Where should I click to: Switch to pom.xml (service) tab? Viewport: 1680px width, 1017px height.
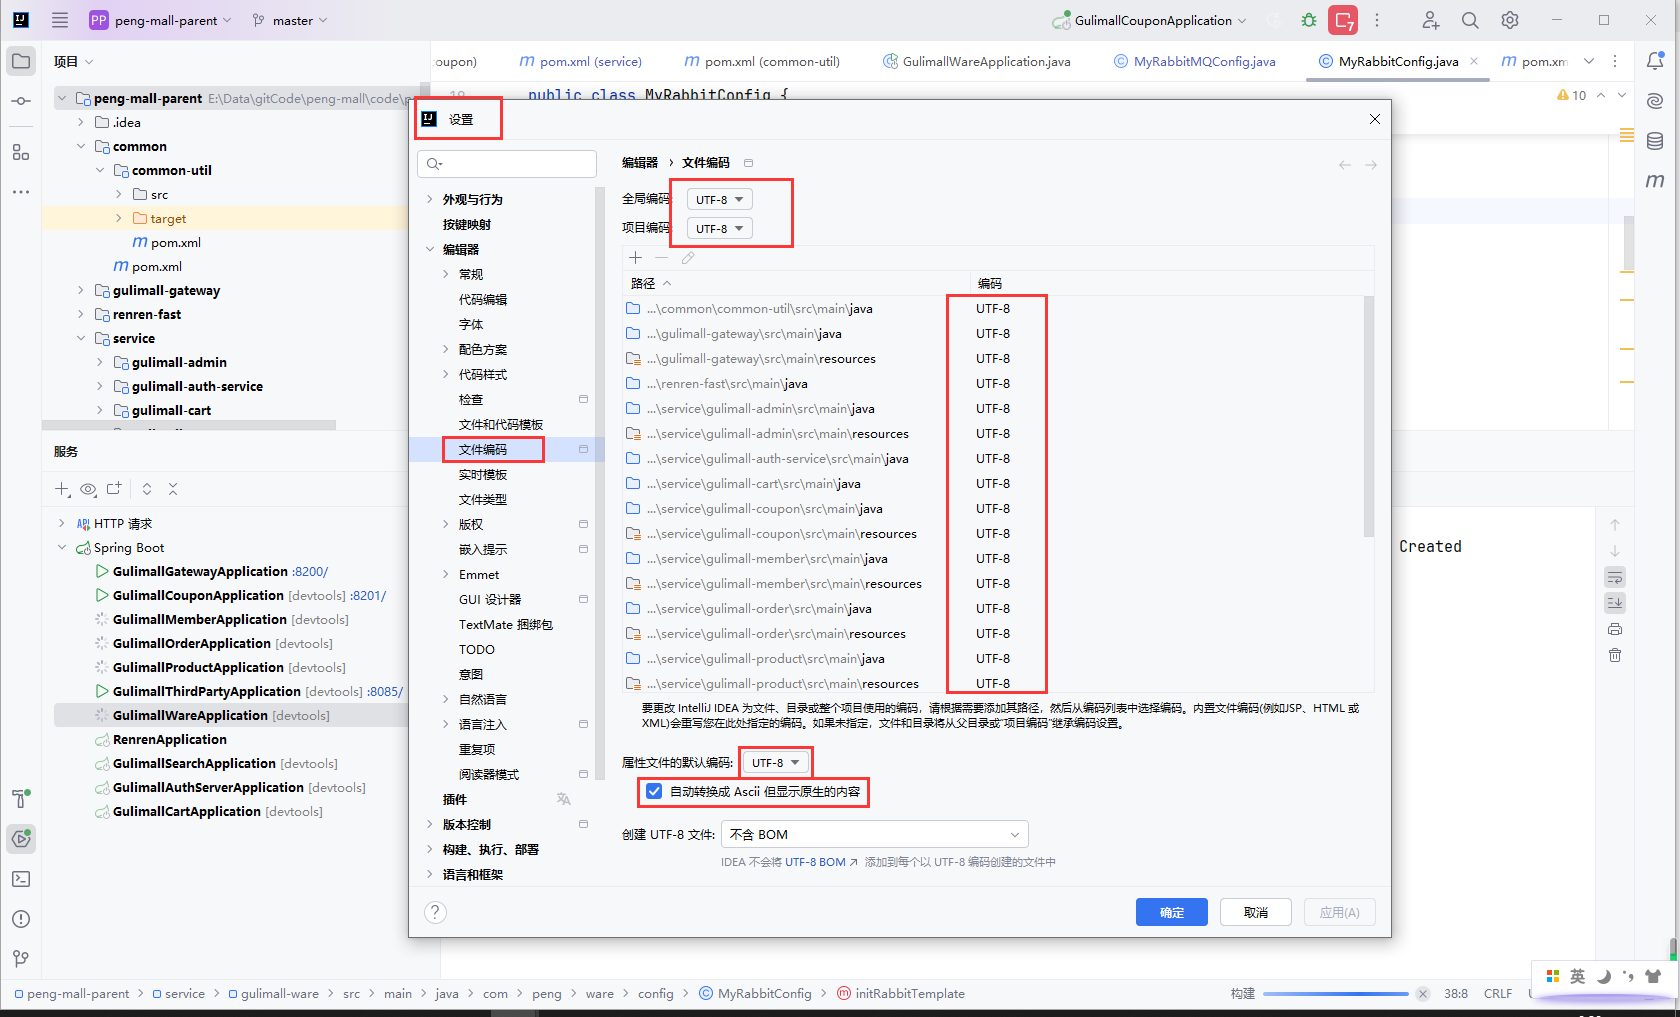pyautogui.click(x=581, y=61)
